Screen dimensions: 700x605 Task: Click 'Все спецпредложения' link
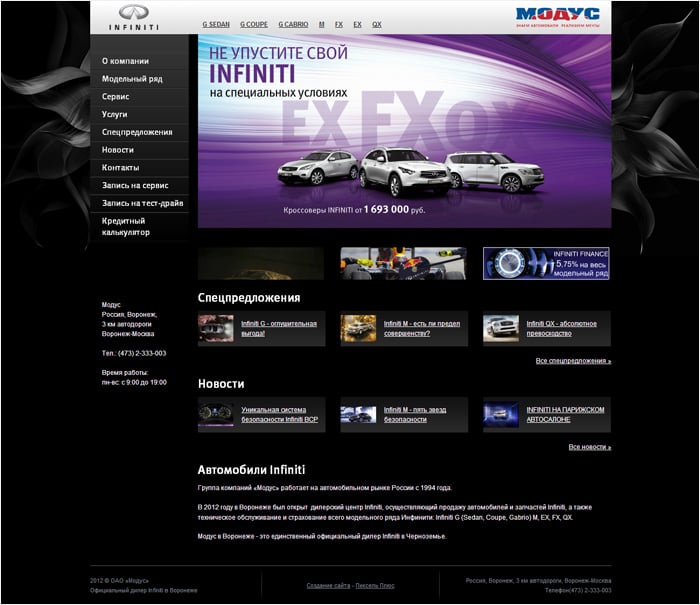[x=573, y=360]
